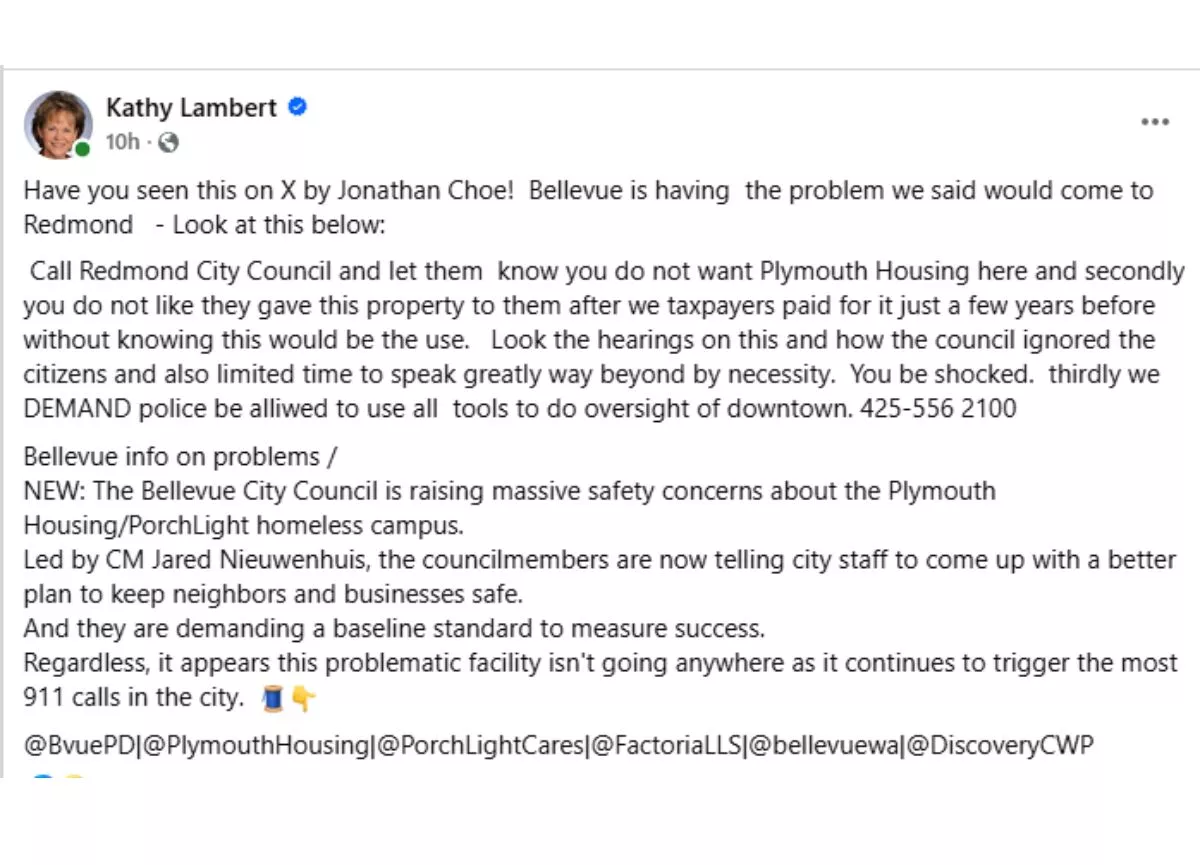Screen dimensions: 1200x865
Task: Click the pointing-down hand emoji
Action: 302,699
